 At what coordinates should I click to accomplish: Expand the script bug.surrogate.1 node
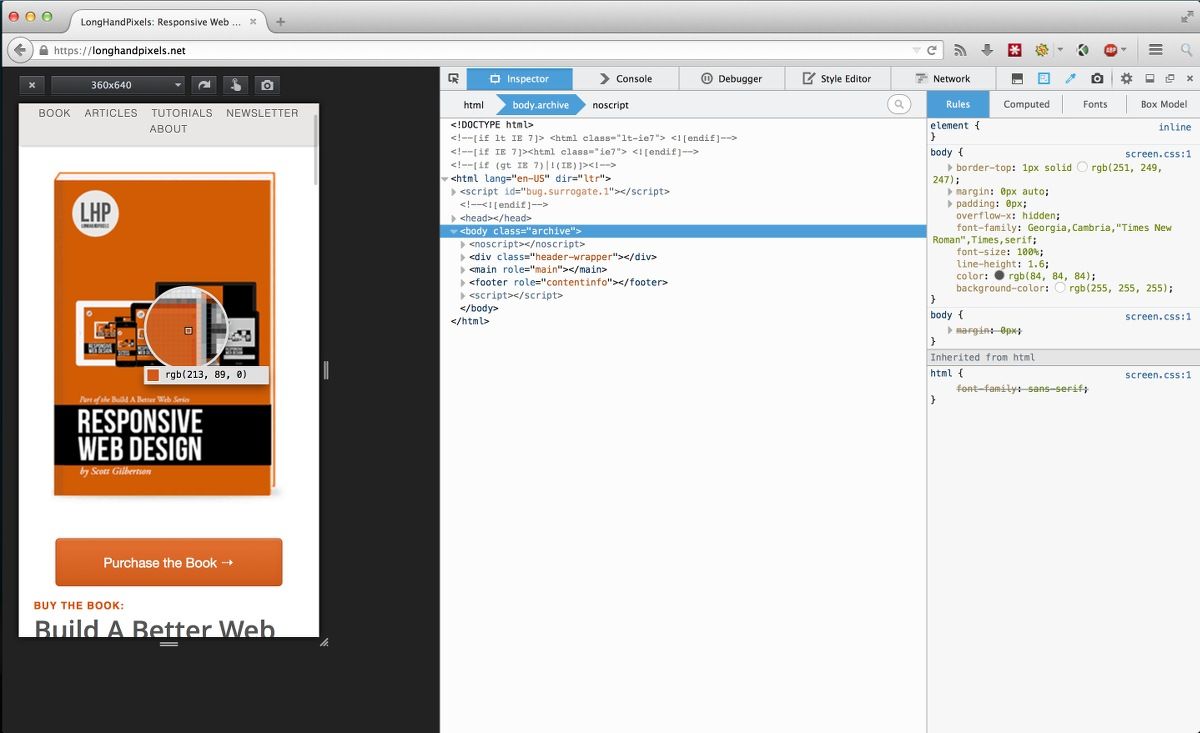pyautogui.click(x=454, y=192)
